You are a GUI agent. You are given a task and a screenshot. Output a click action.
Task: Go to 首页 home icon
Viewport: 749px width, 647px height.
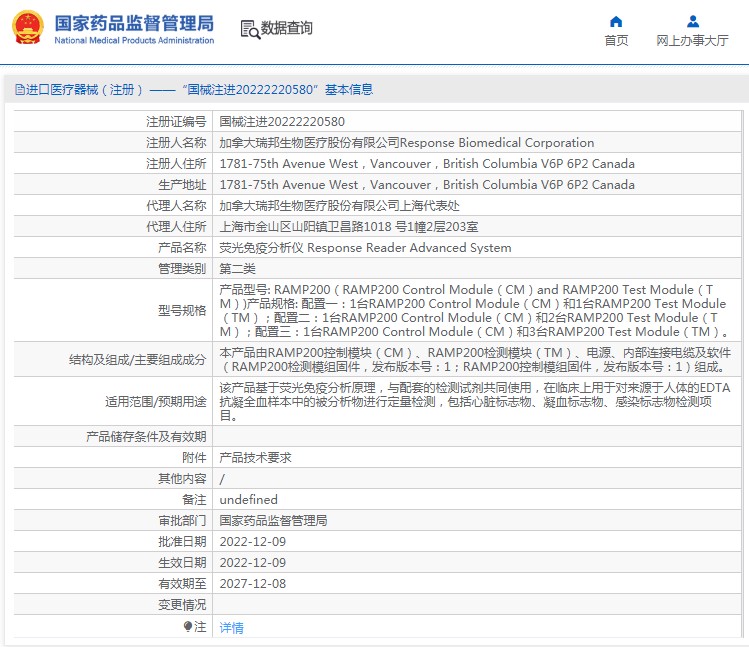coord(616,22)
